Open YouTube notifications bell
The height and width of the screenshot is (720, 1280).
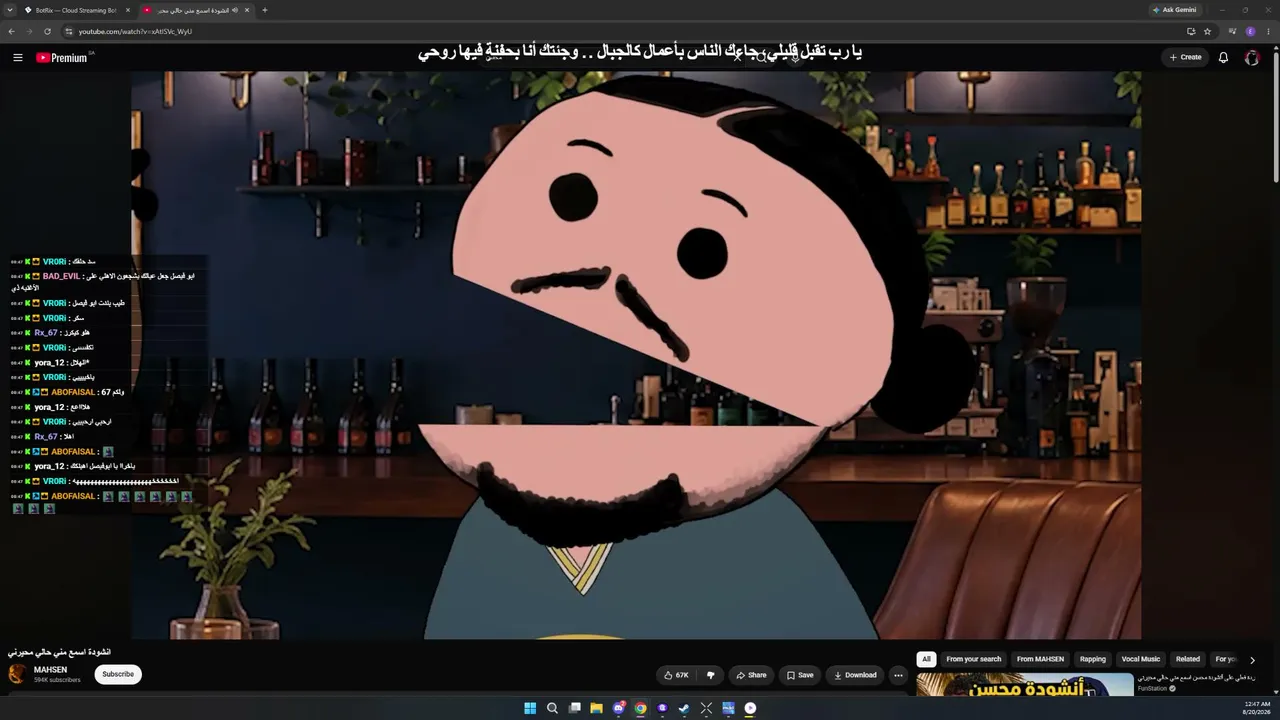1223,58
